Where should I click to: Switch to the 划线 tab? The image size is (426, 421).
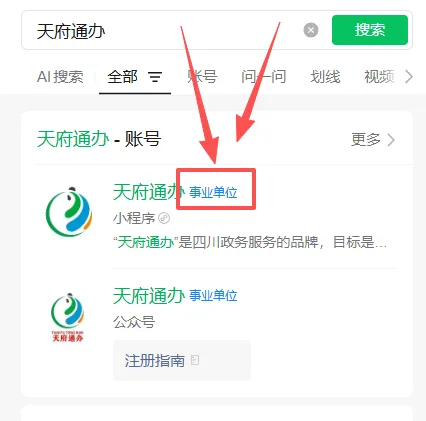coord(325,77)
